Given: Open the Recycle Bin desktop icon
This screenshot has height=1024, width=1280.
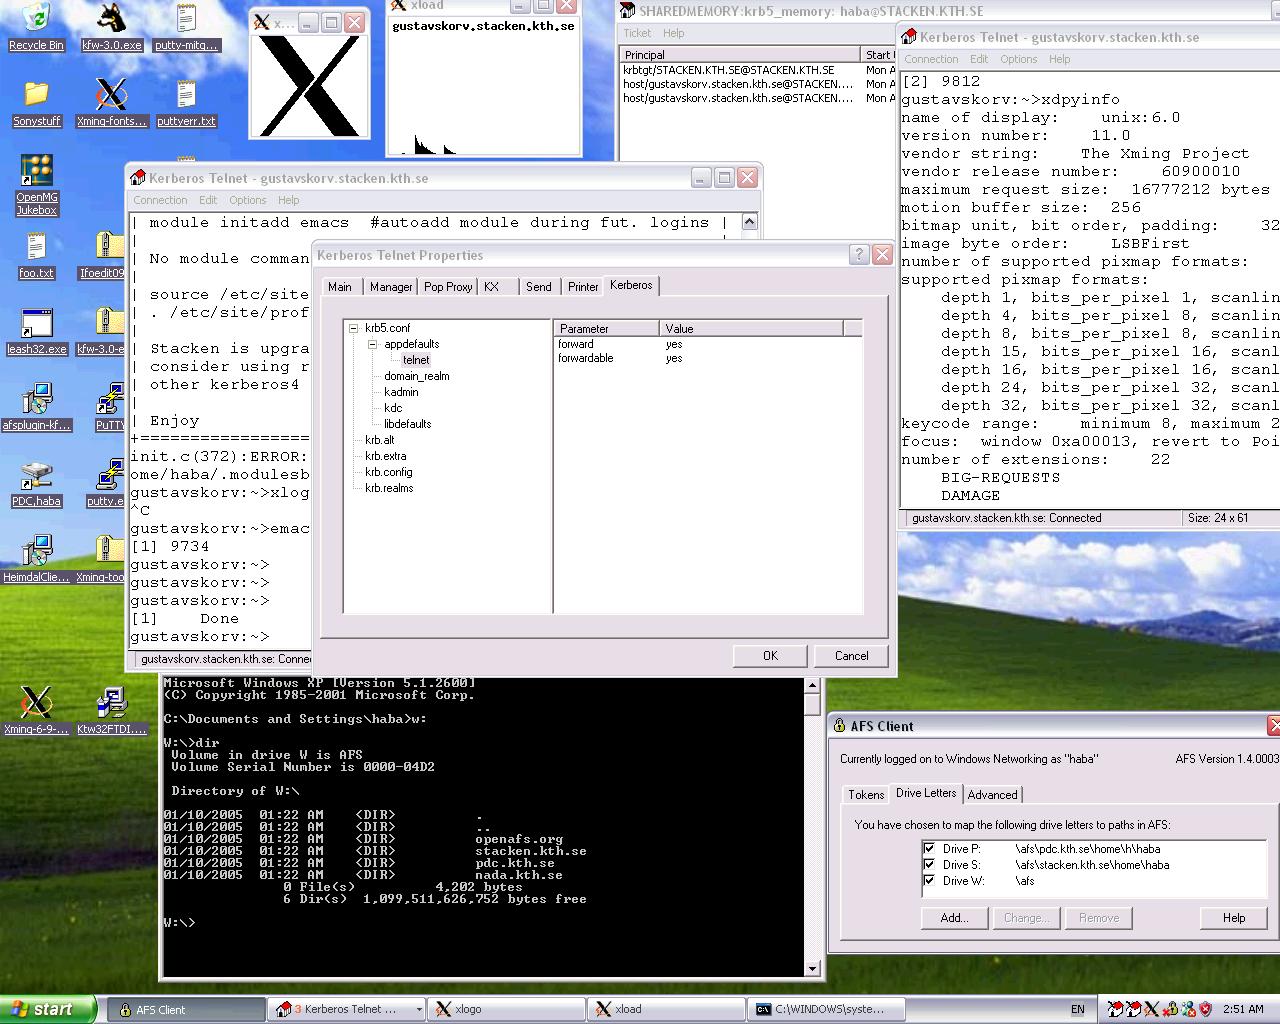Looking at the screenshot, I should 36,27.
